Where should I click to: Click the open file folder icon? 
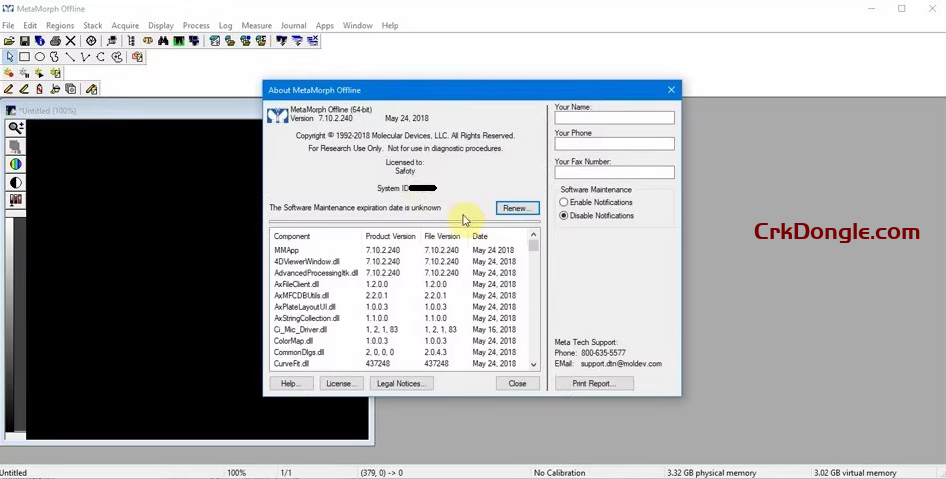point(9,41)
